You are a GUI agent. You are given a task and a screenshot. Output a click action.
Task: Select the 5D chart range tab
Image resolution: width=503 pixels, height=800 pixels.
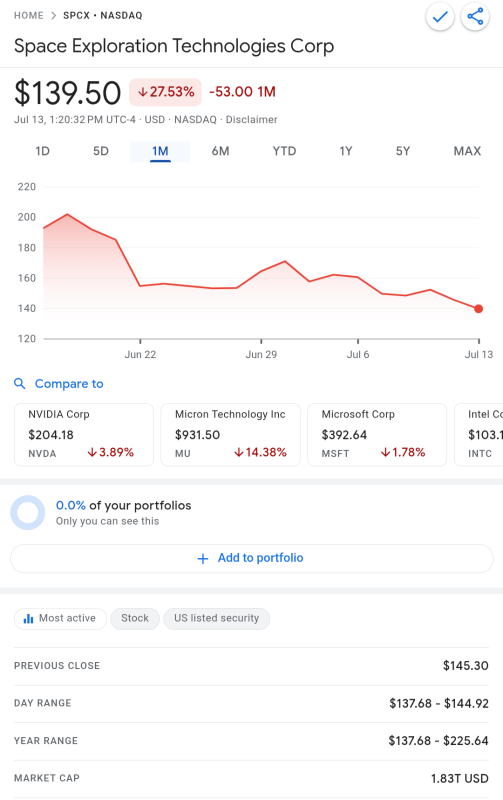pos(100,151)
